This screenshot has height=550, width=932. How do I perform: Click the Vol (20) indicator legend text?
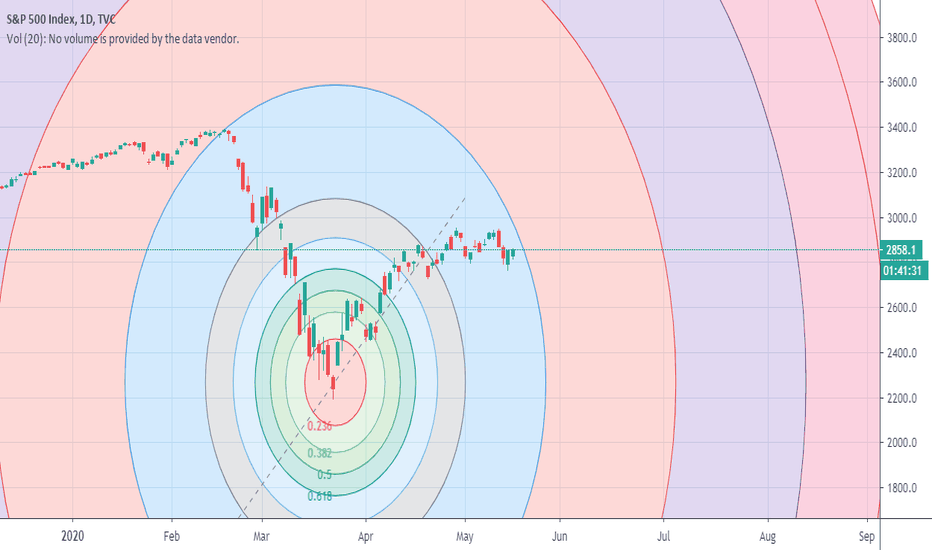pos(122,39)
